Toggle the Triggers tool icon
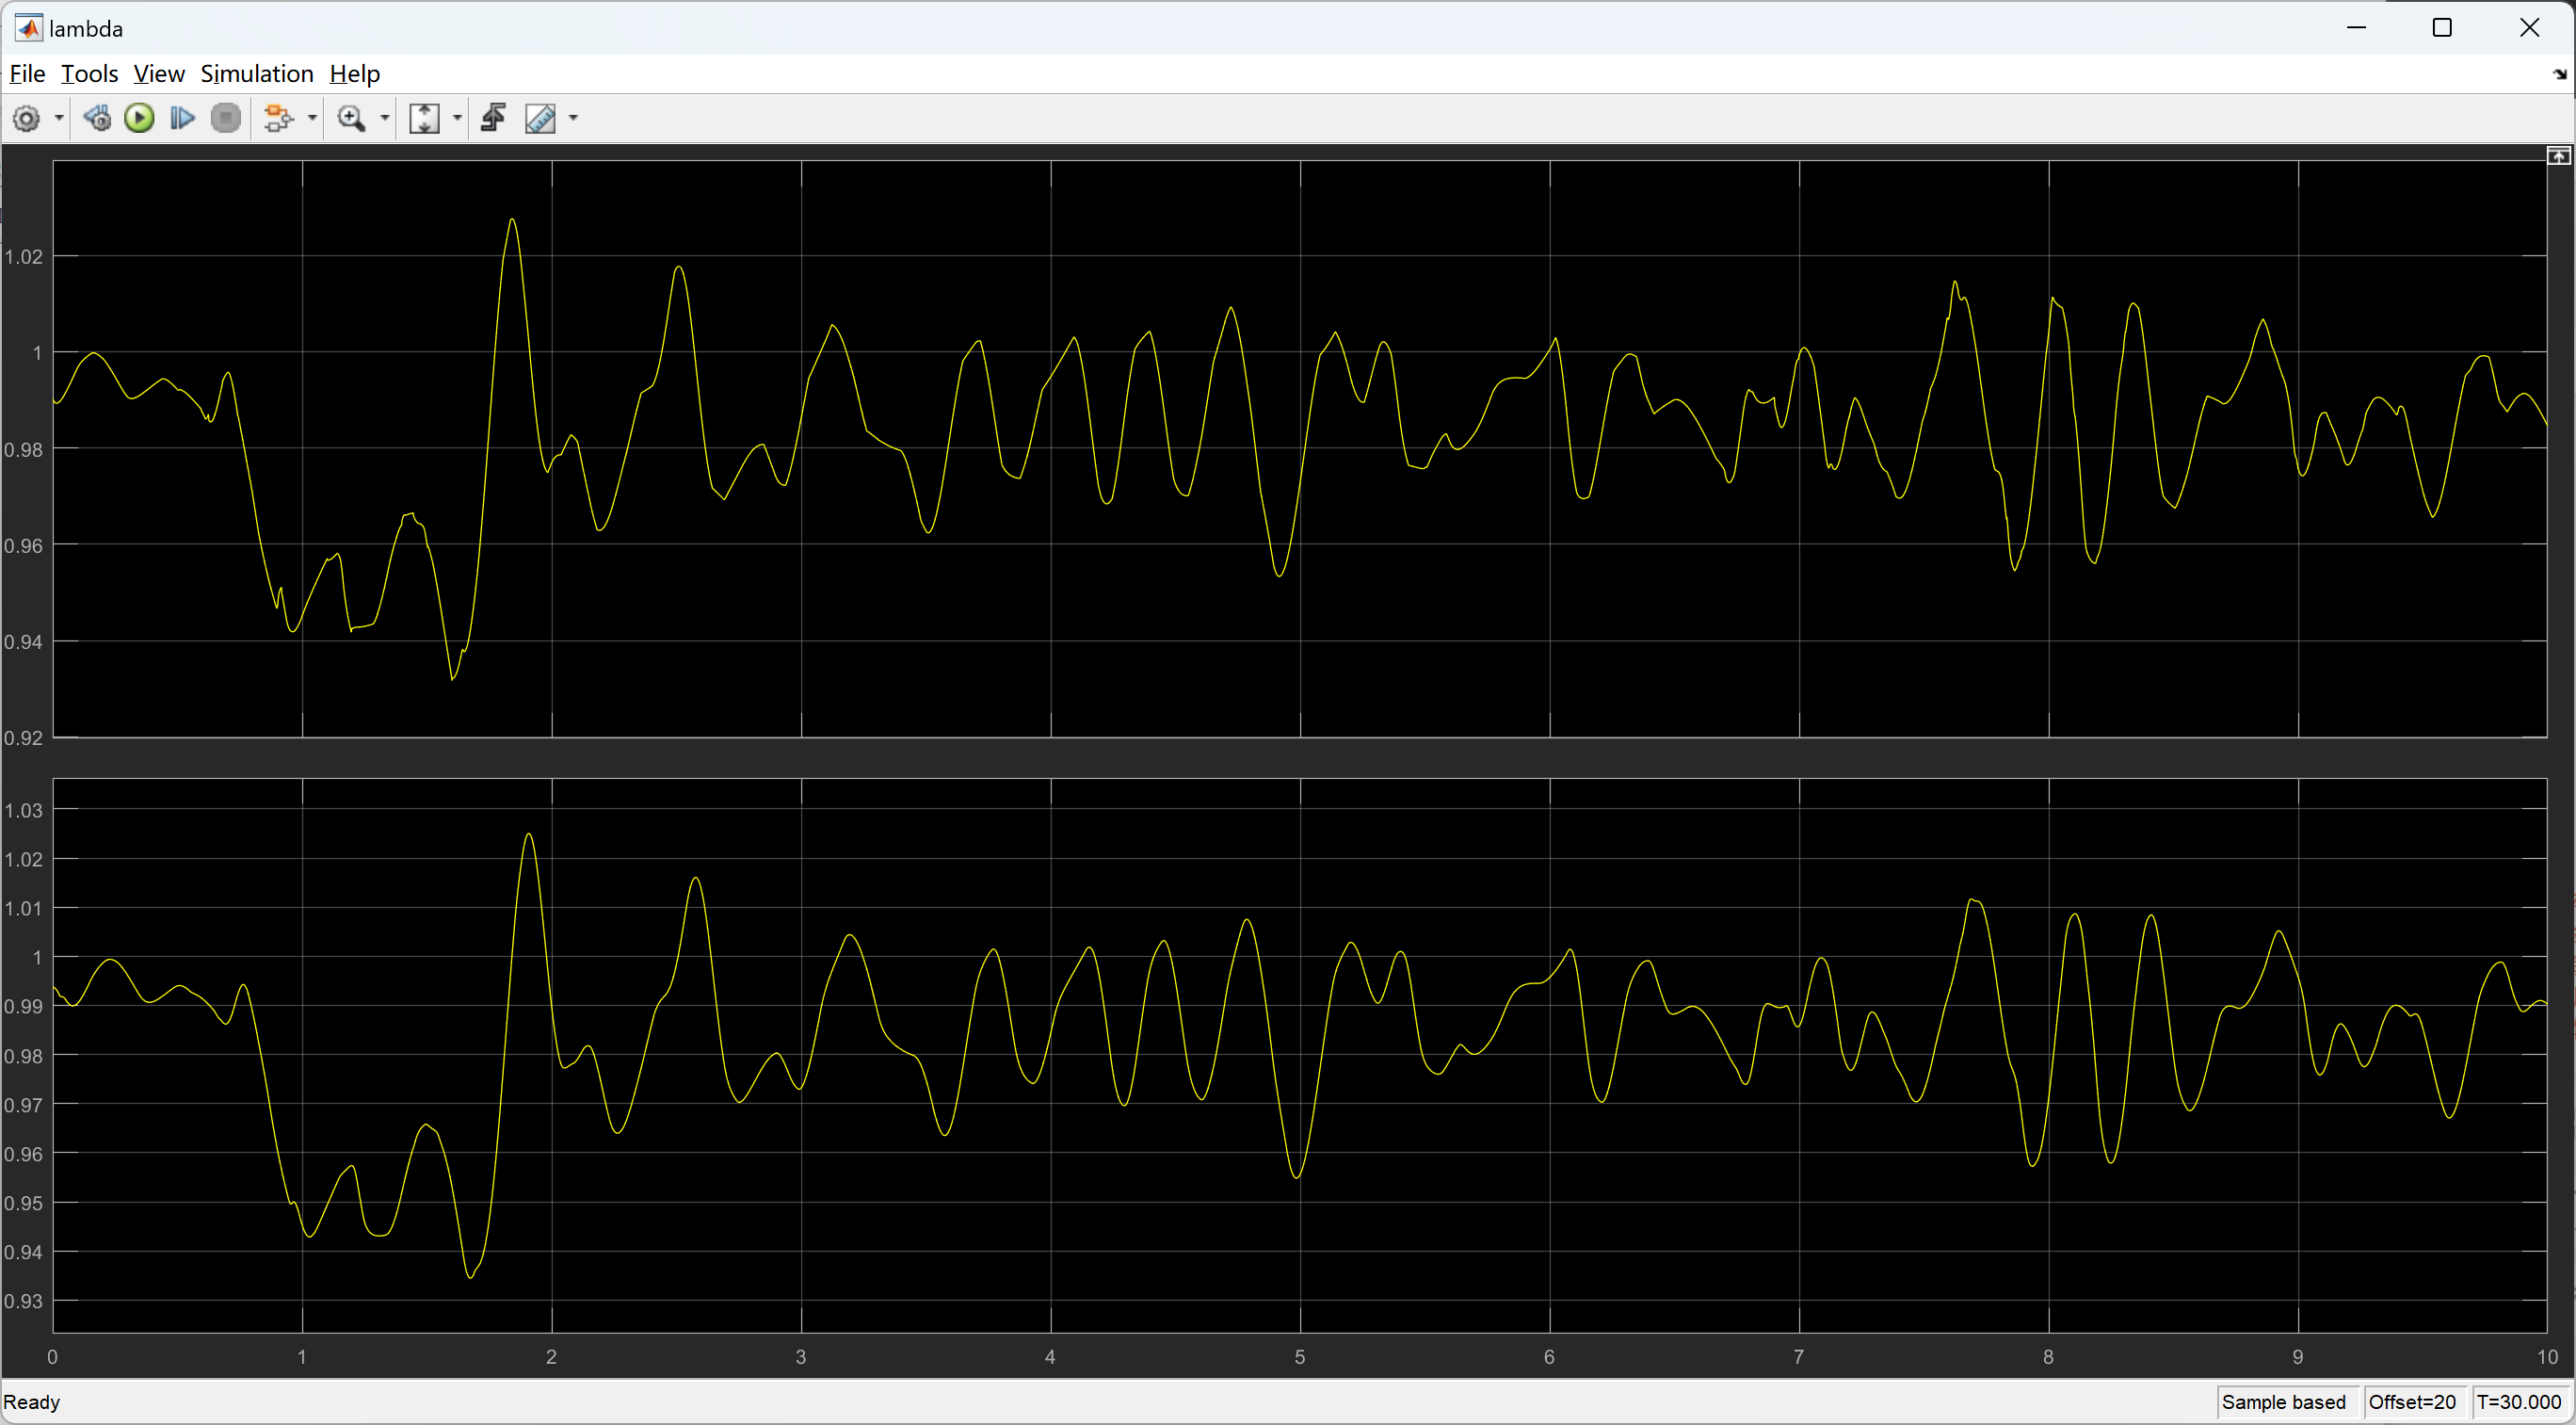This screenshot has height=1425, width=2576. tap(493, 119)
